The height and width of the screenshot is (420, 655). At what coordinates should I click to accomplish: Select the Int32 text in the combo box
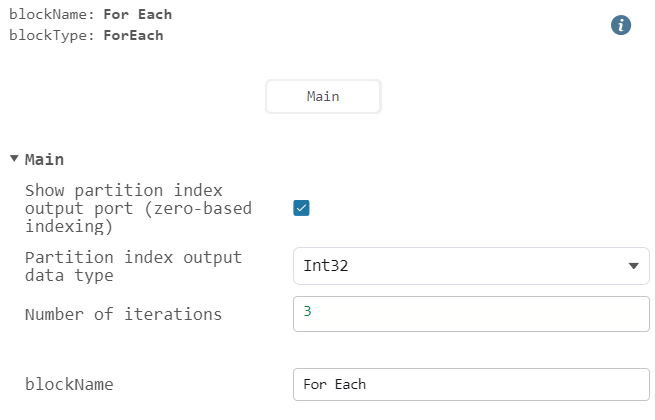click(326, 266)
